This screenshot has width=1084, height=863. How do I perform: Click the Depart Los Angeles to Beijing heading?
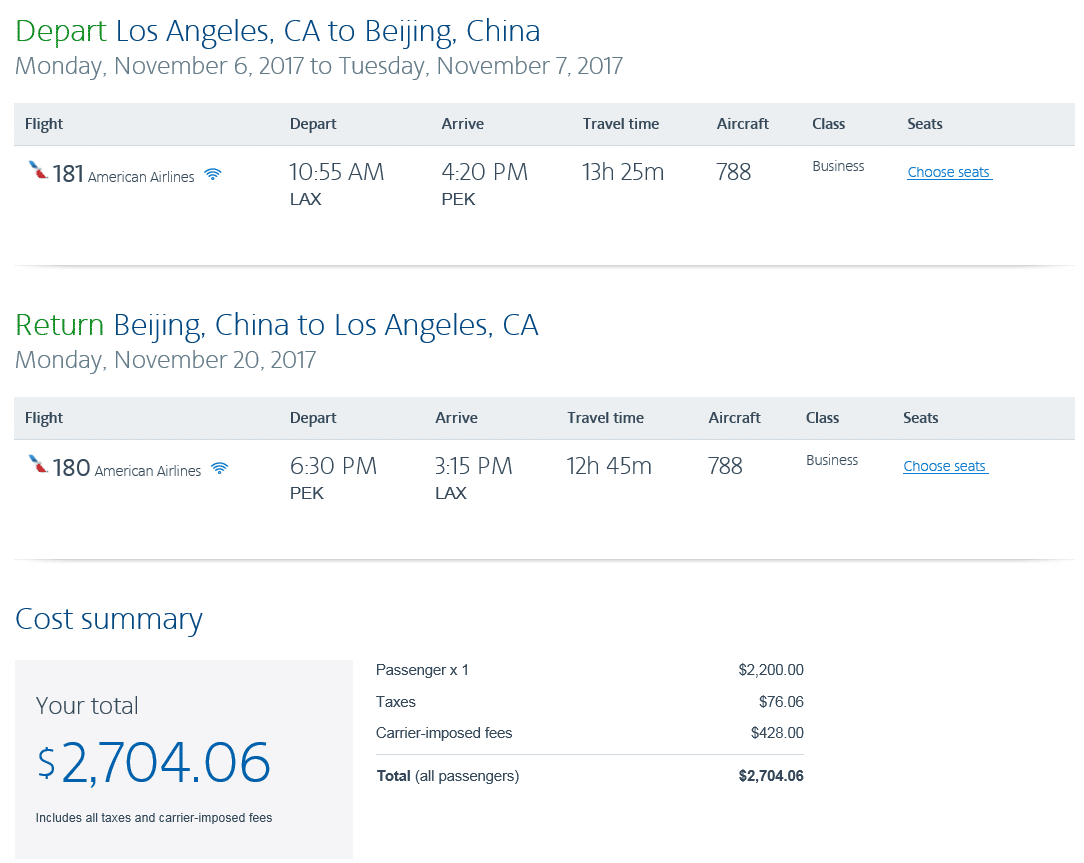[x=278, y=31]
